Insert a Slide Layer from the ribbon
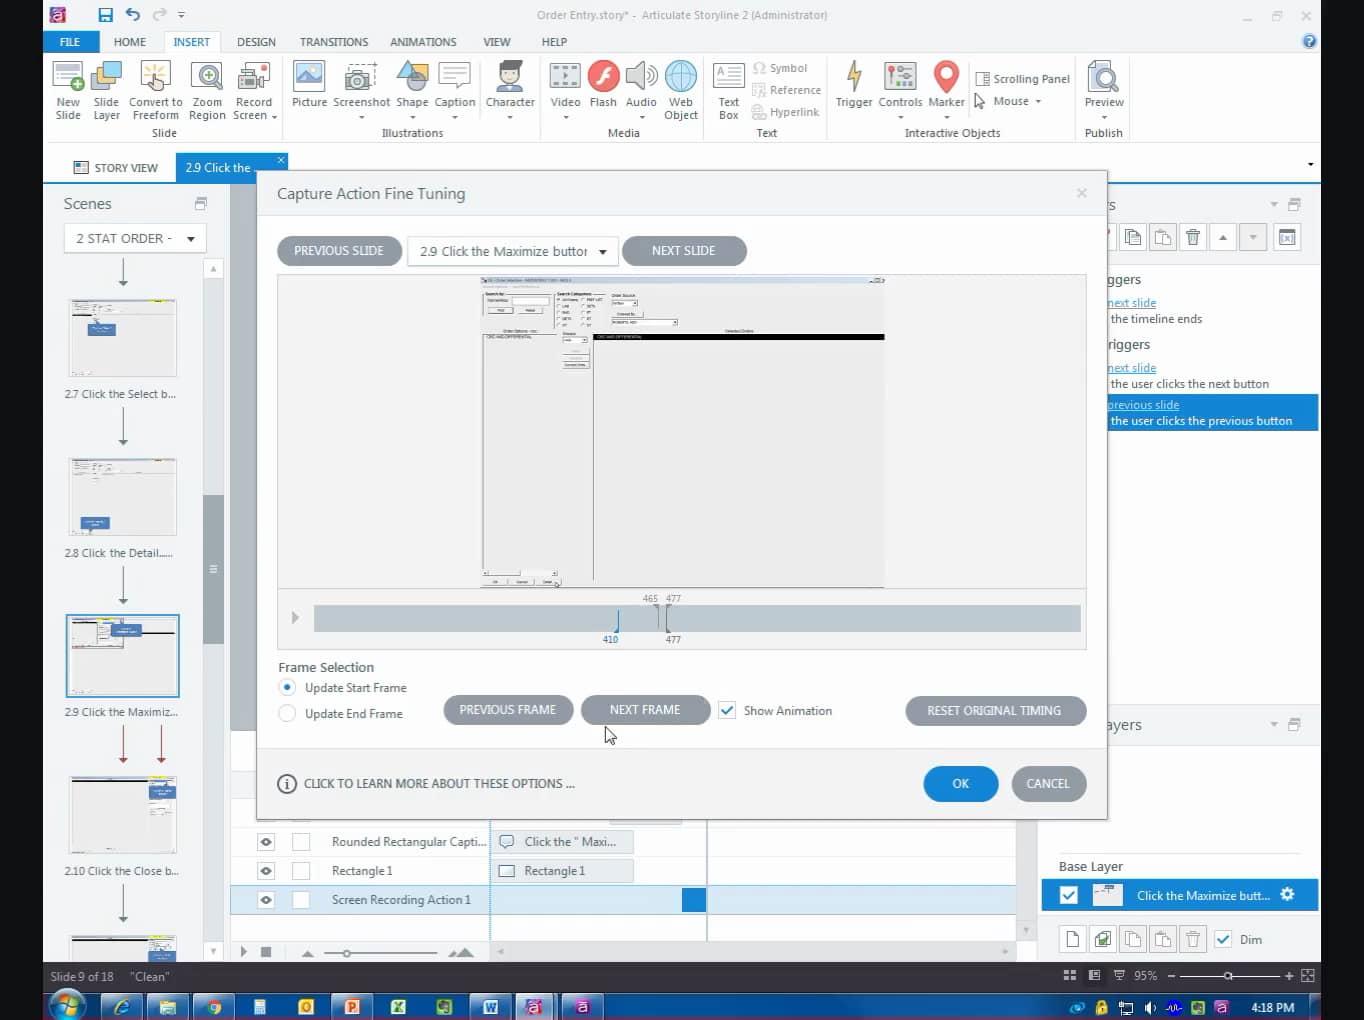 (106, 77)
